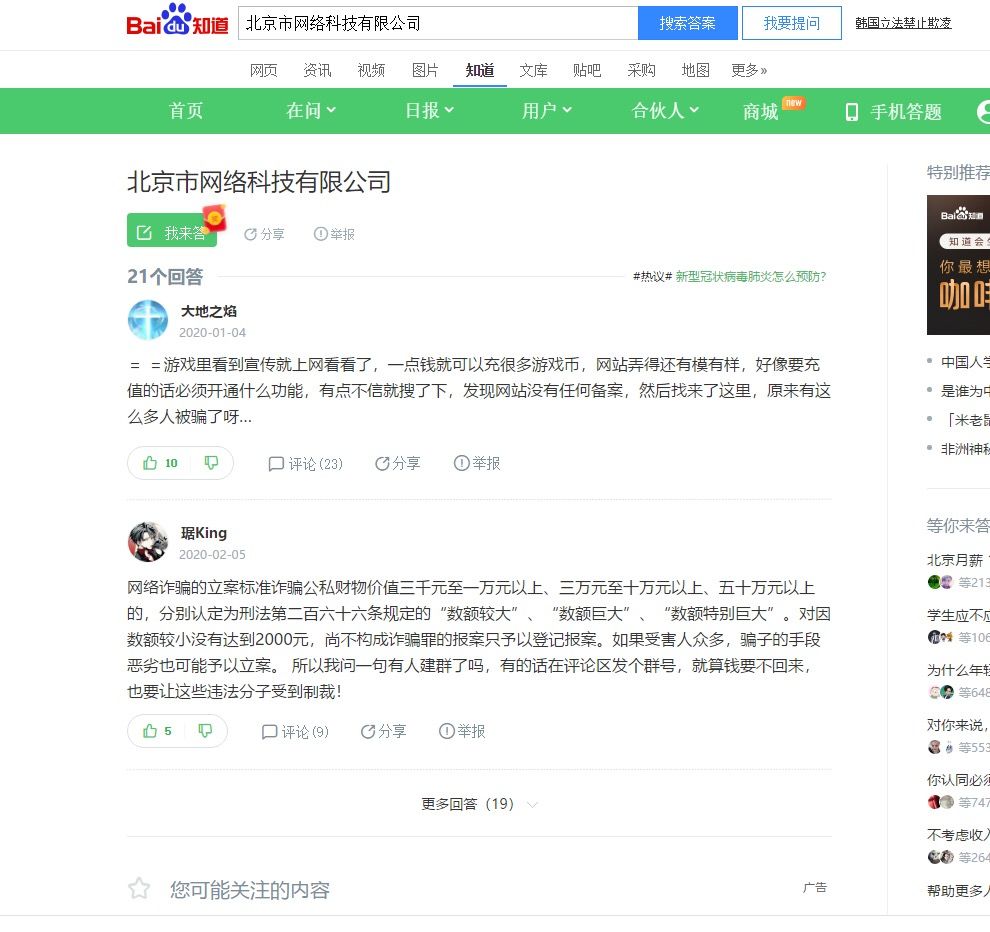Open 琚King user profile name
990x932 pixels.
point(204,533)
